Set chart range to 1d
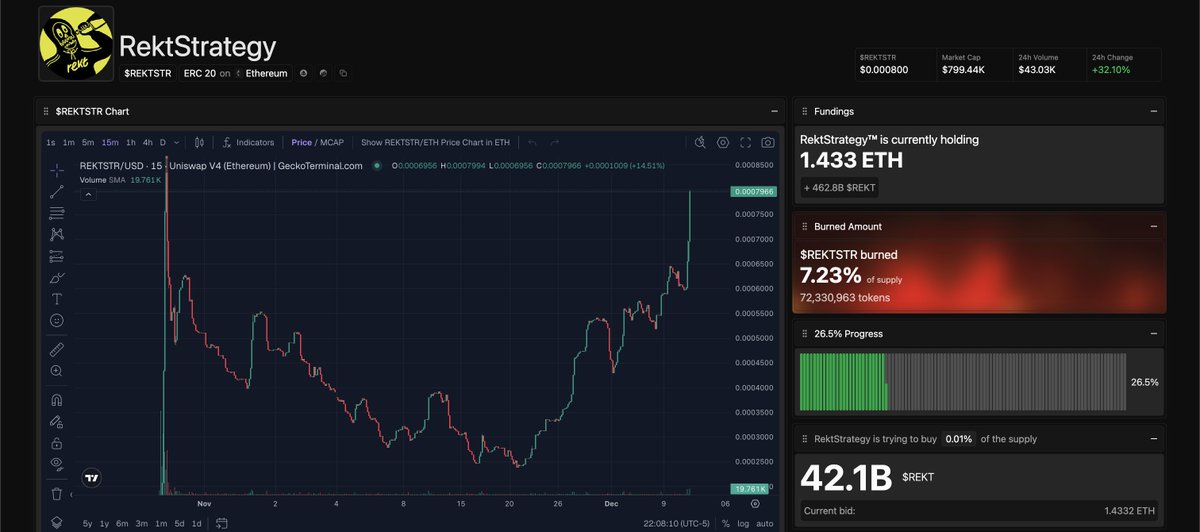 [197, 523]
